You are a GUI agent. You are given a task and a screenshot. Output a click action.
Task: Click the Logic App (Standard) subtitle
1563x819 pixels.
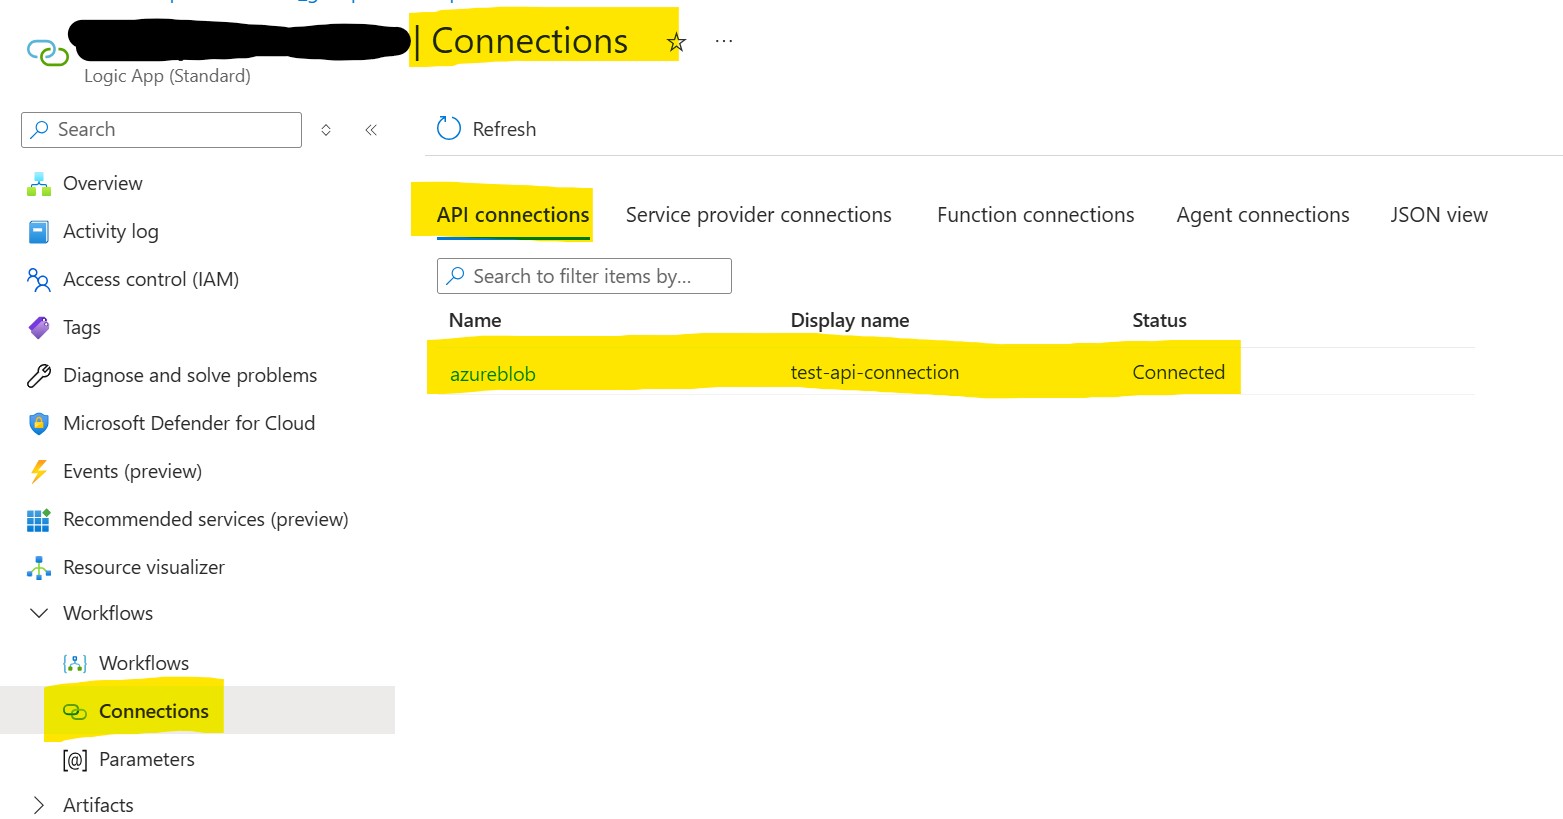[x=167, y=76]
